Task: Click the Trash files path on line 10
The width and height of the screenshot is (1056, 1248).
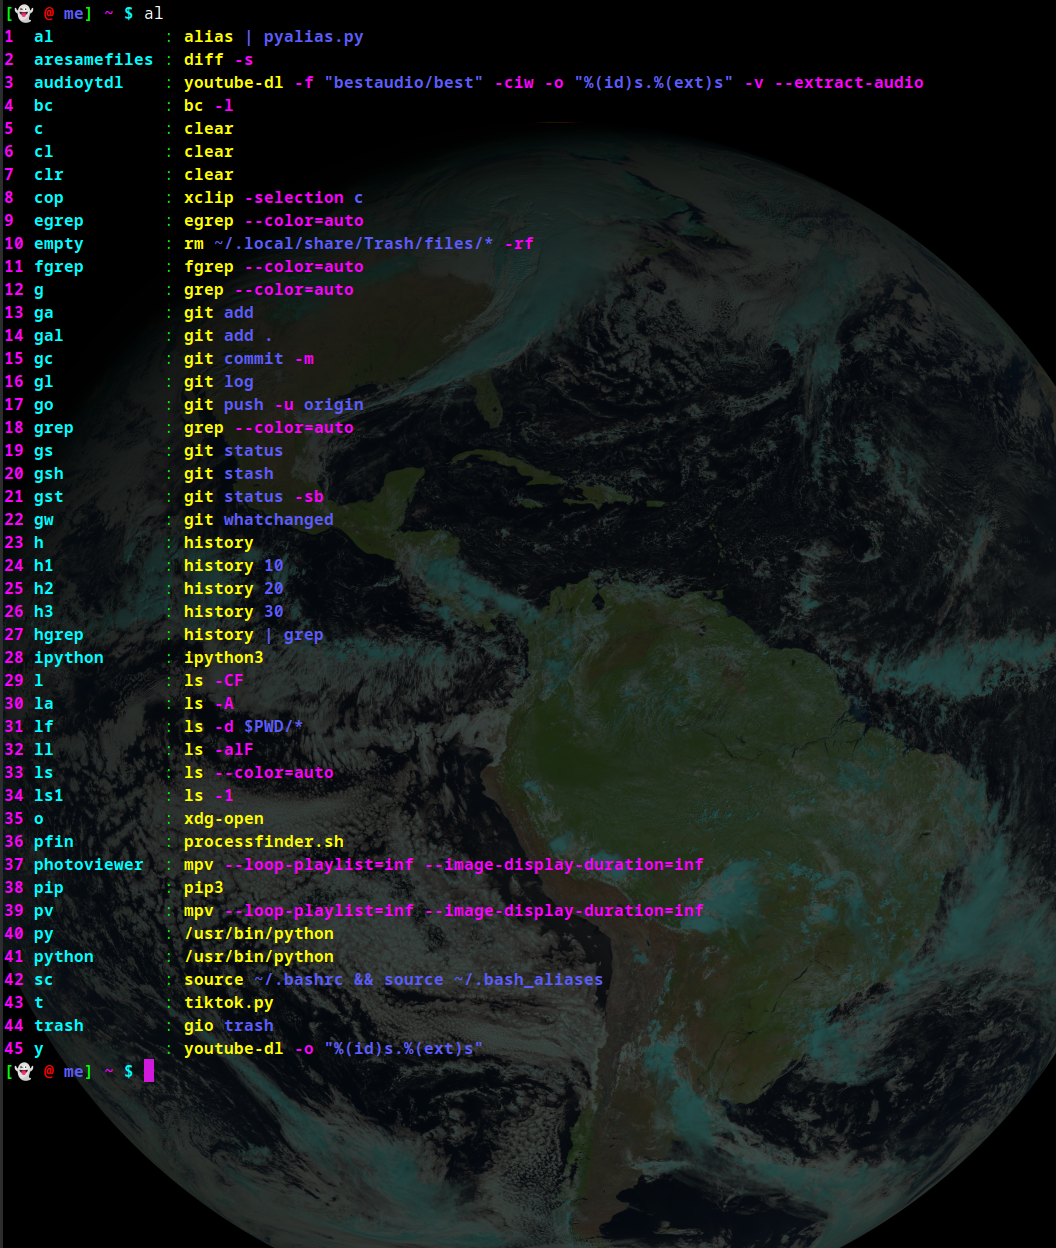Action: [x=353, y=243]
